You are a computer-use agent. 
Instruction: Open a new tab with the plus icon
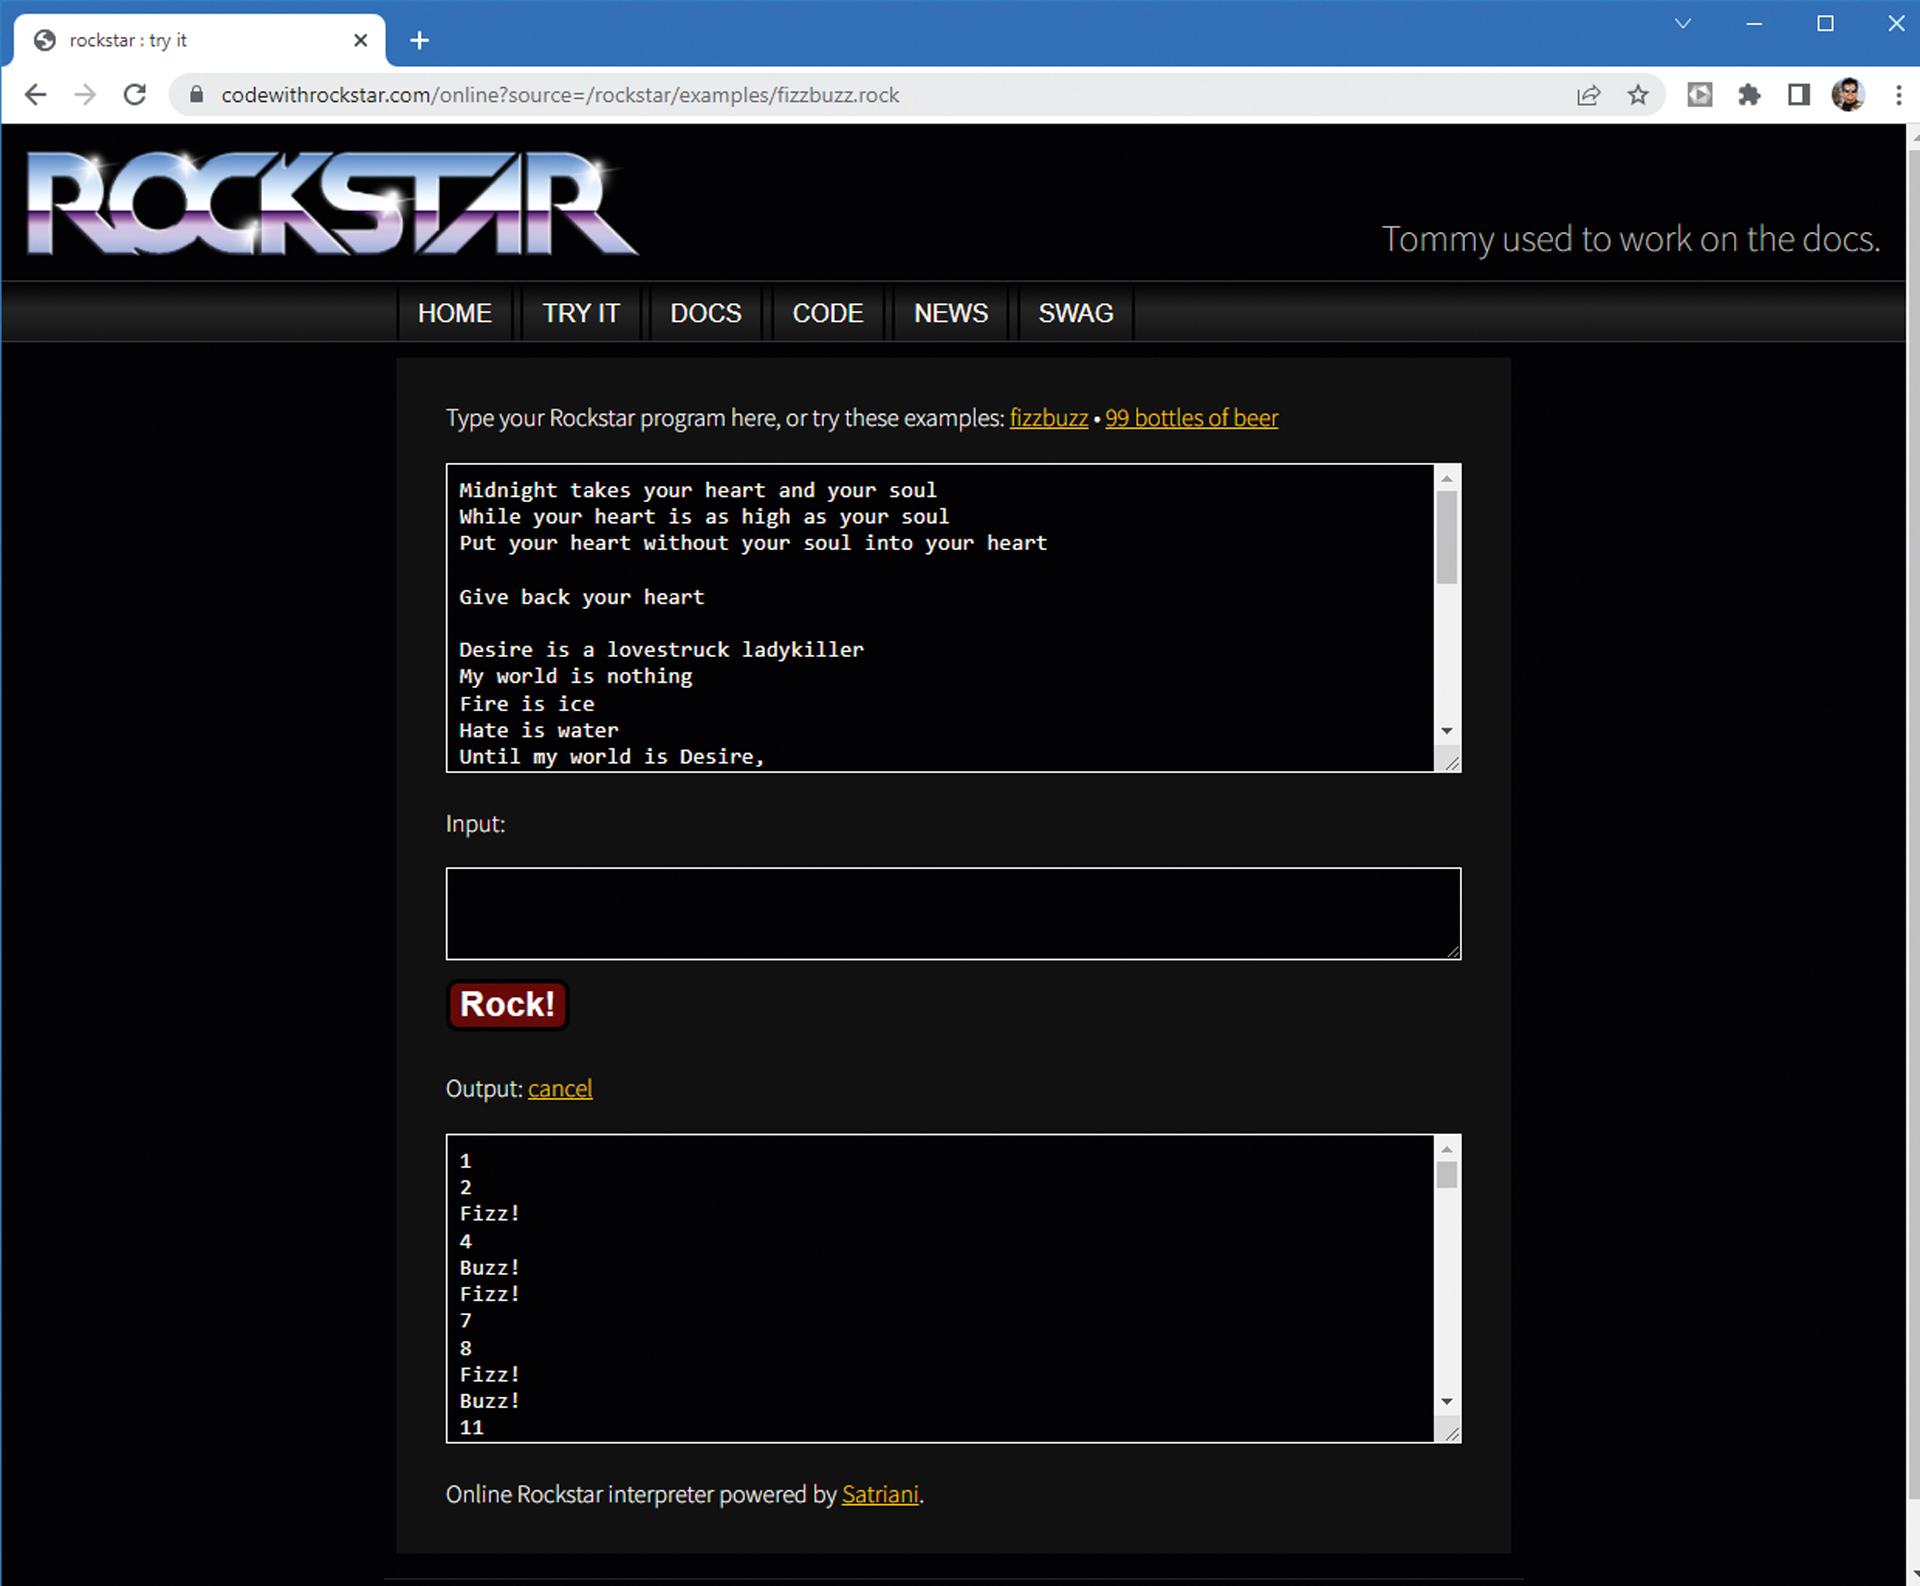coord(419,40)
